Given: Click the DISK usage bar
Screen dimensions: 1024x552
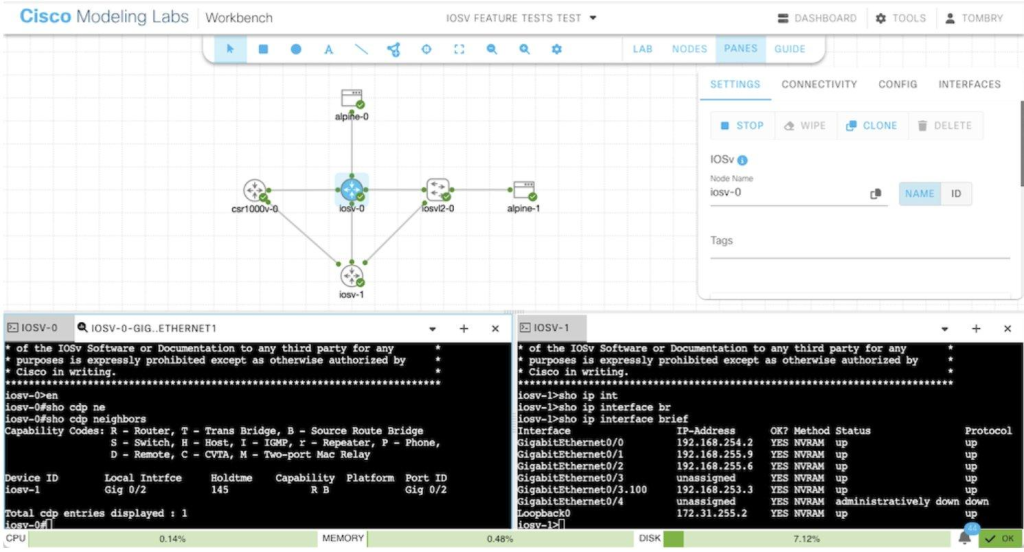Looking at the screenshot, I should 807,539.
